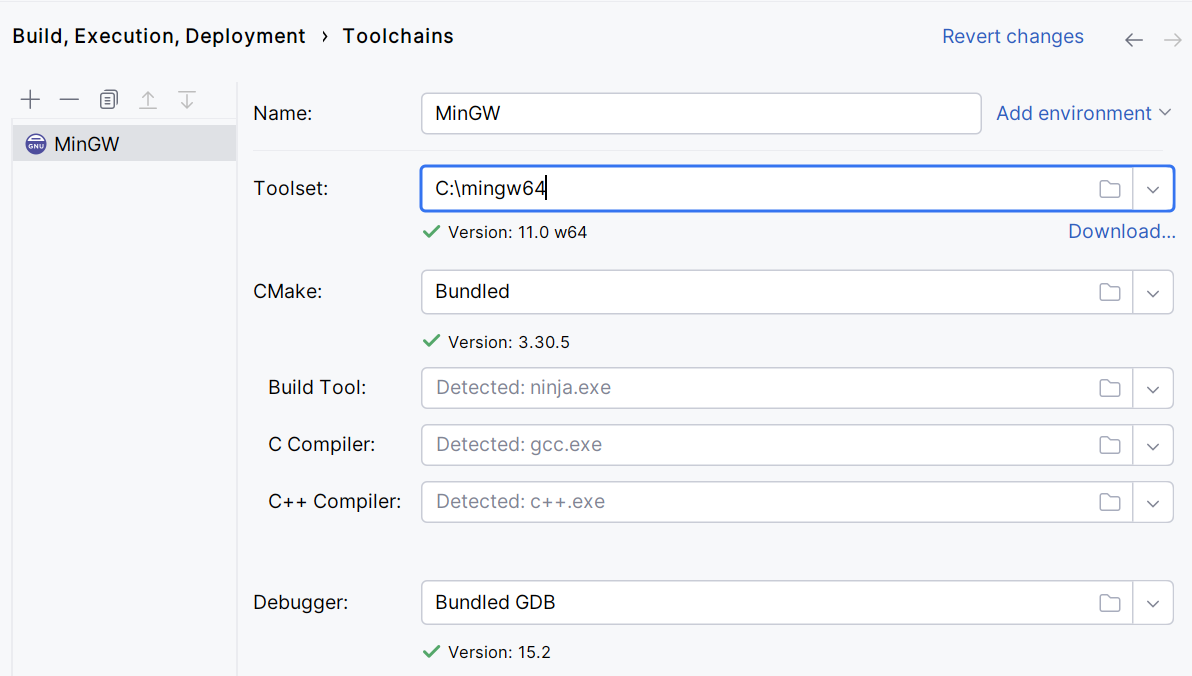Copy the MinGW toolchain via the duplicate icon
Viewport: 1192px width, 676px height.
pos(108,99)
